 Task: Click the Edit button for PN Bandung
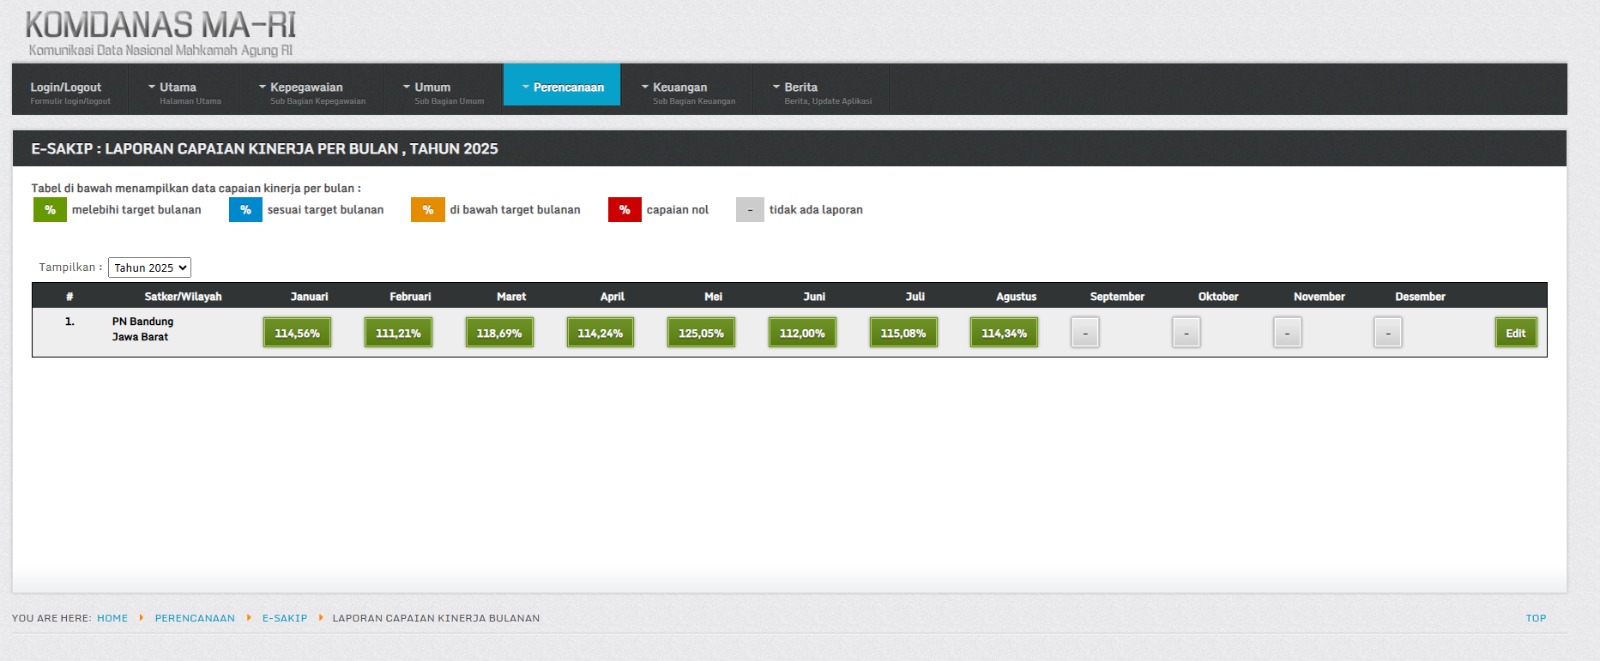(1515, 333)
